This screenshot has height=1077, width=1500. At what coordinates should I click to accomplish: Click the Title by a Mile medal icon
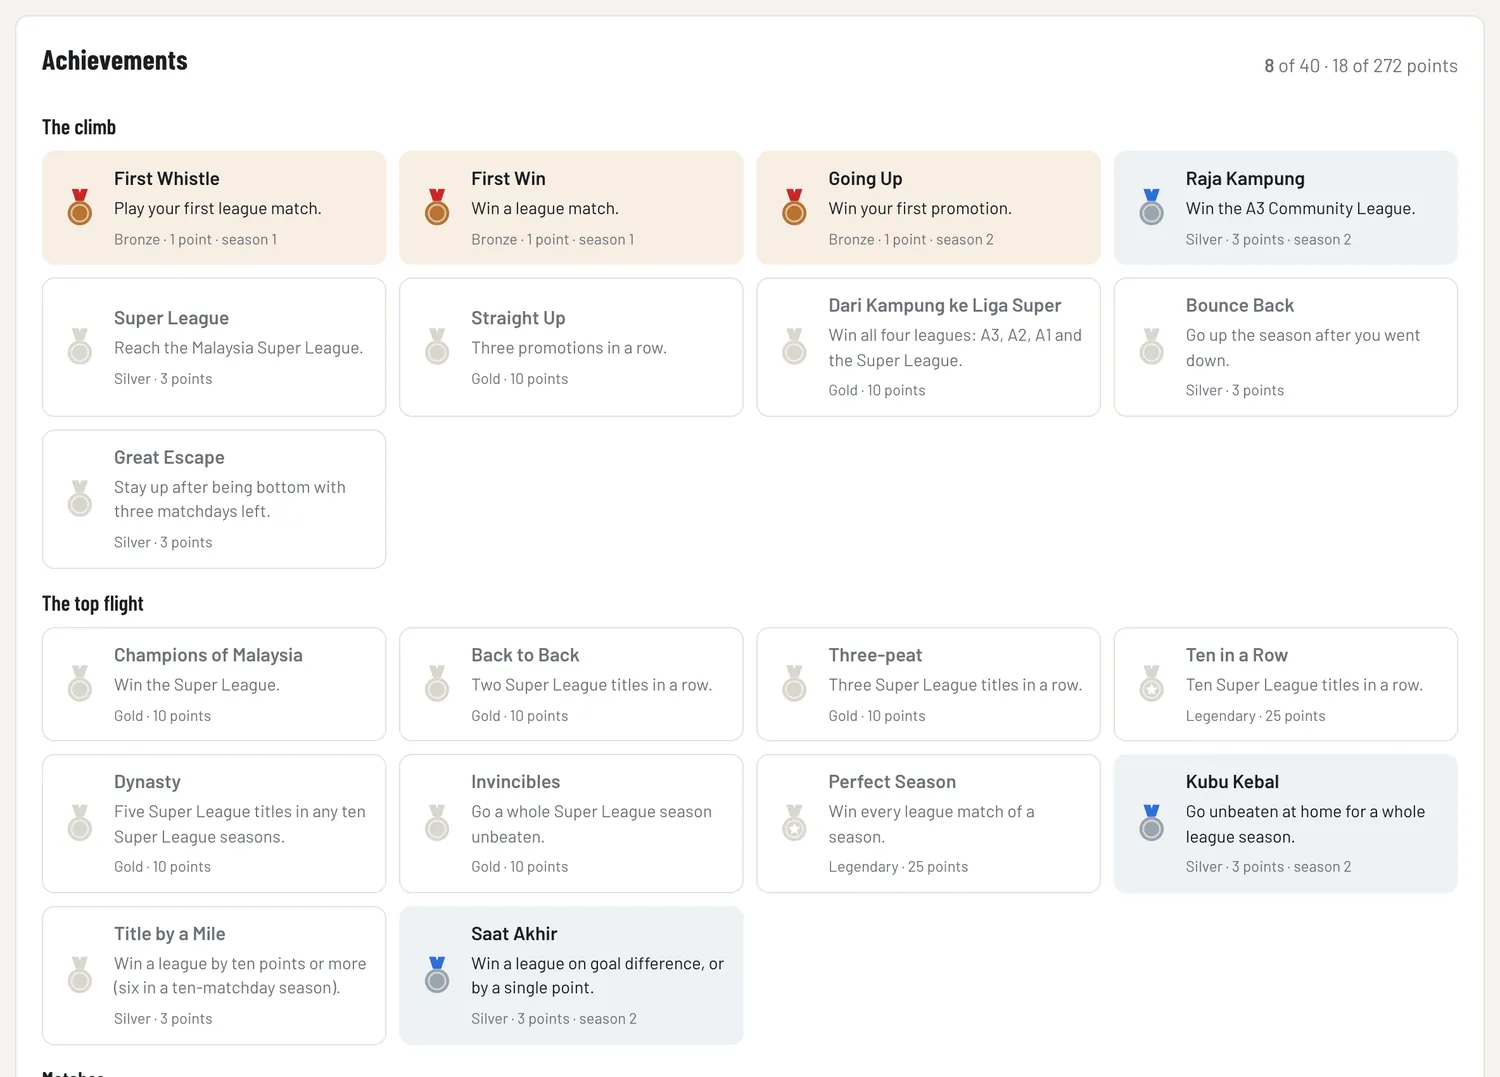(x=80, y=975)
